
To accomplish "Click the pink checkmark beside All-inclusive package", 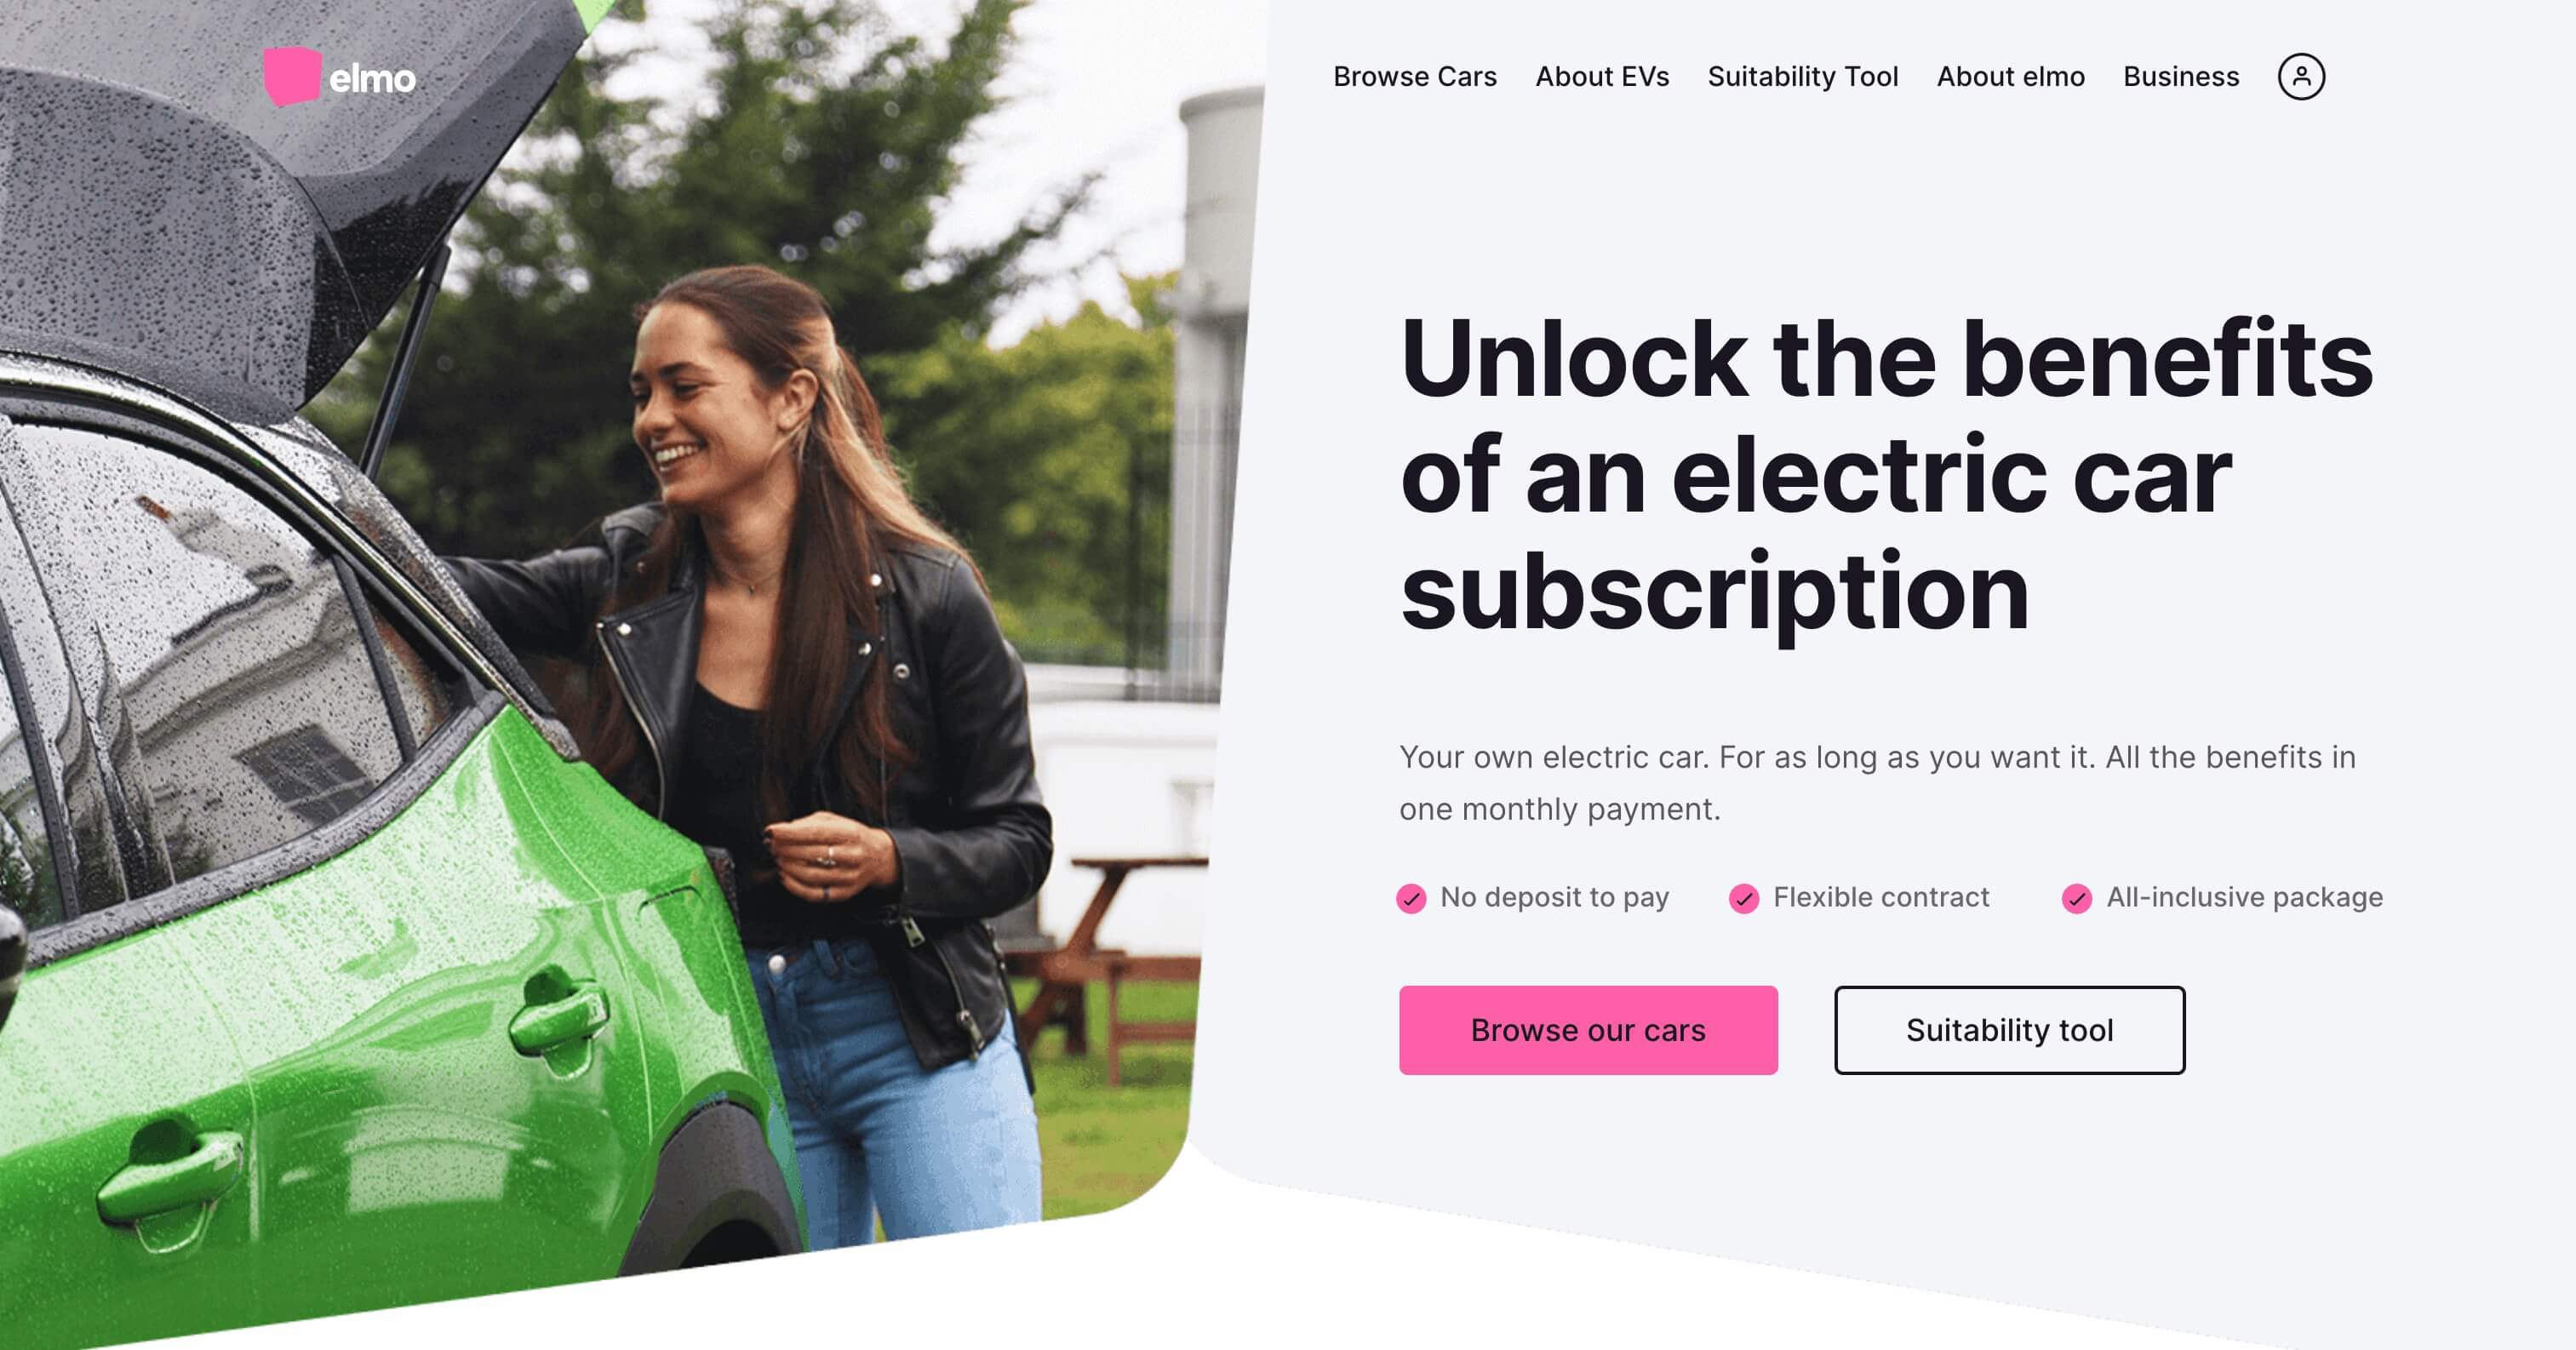I will pyautogui.click(x=2077, y=898).
